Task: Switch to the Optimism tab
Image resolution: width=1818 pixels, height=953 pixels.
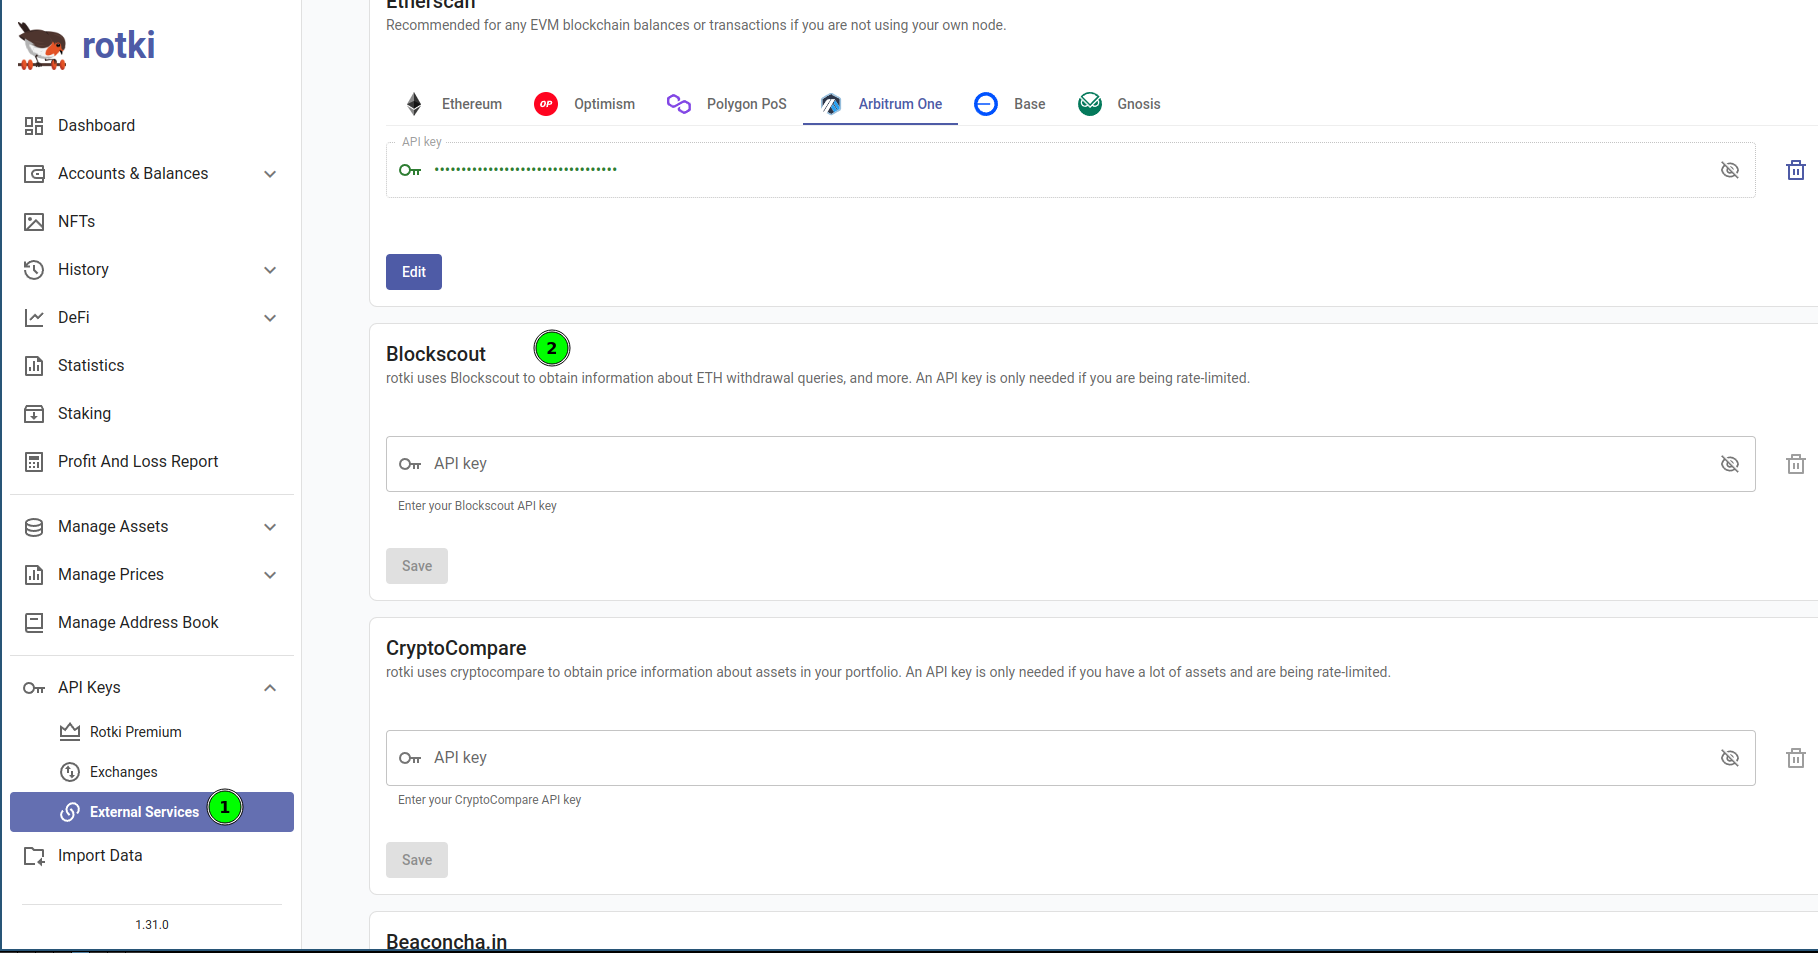Action: click(585, 104)
